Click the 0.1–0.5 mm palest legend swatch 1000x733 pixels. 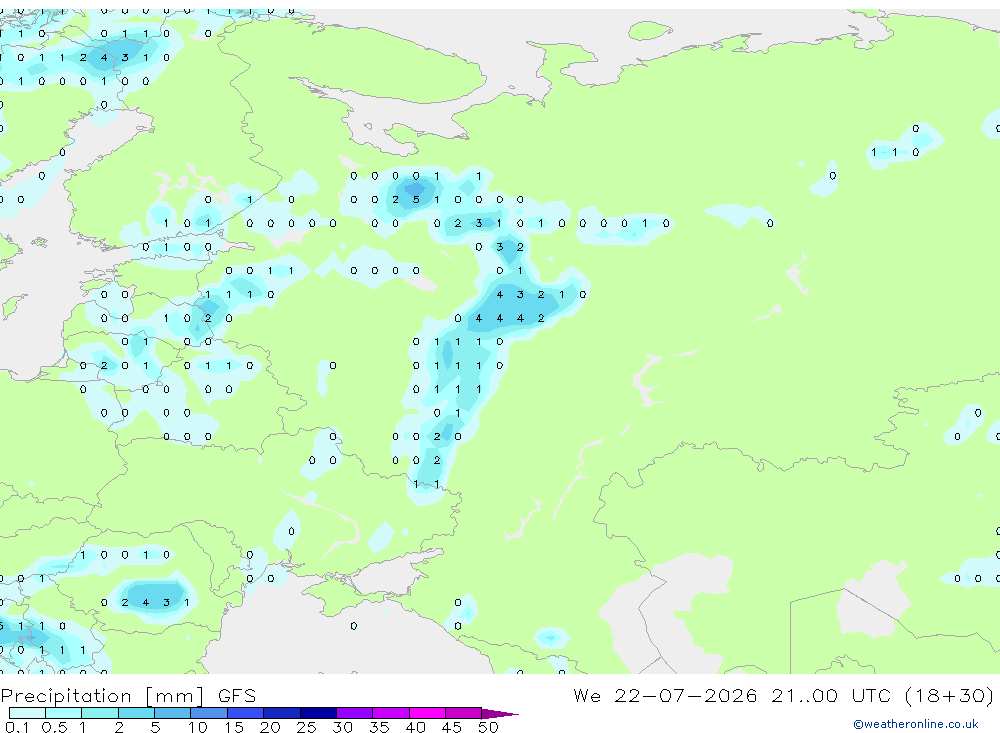click(27, 713)
